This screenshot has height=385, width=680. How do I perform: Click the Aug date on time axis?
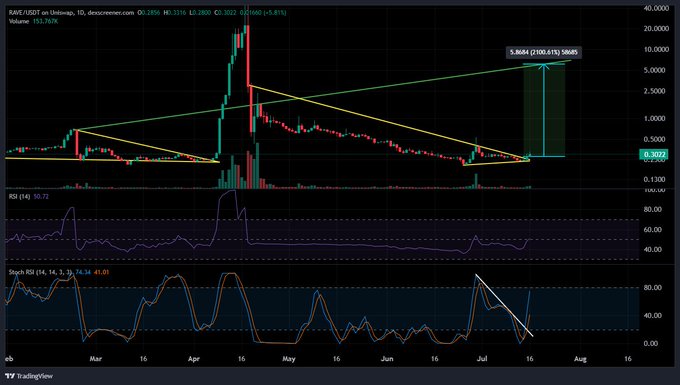tap(580, 359)
